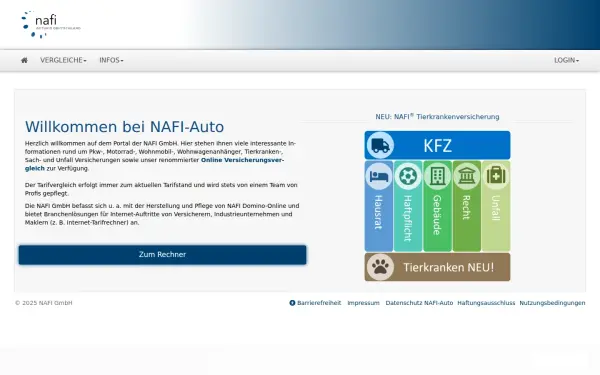Select the Haftpflicht soccer ball icon
The height and width of the screenshot is (375, 600).
click(x=408, y=176)
